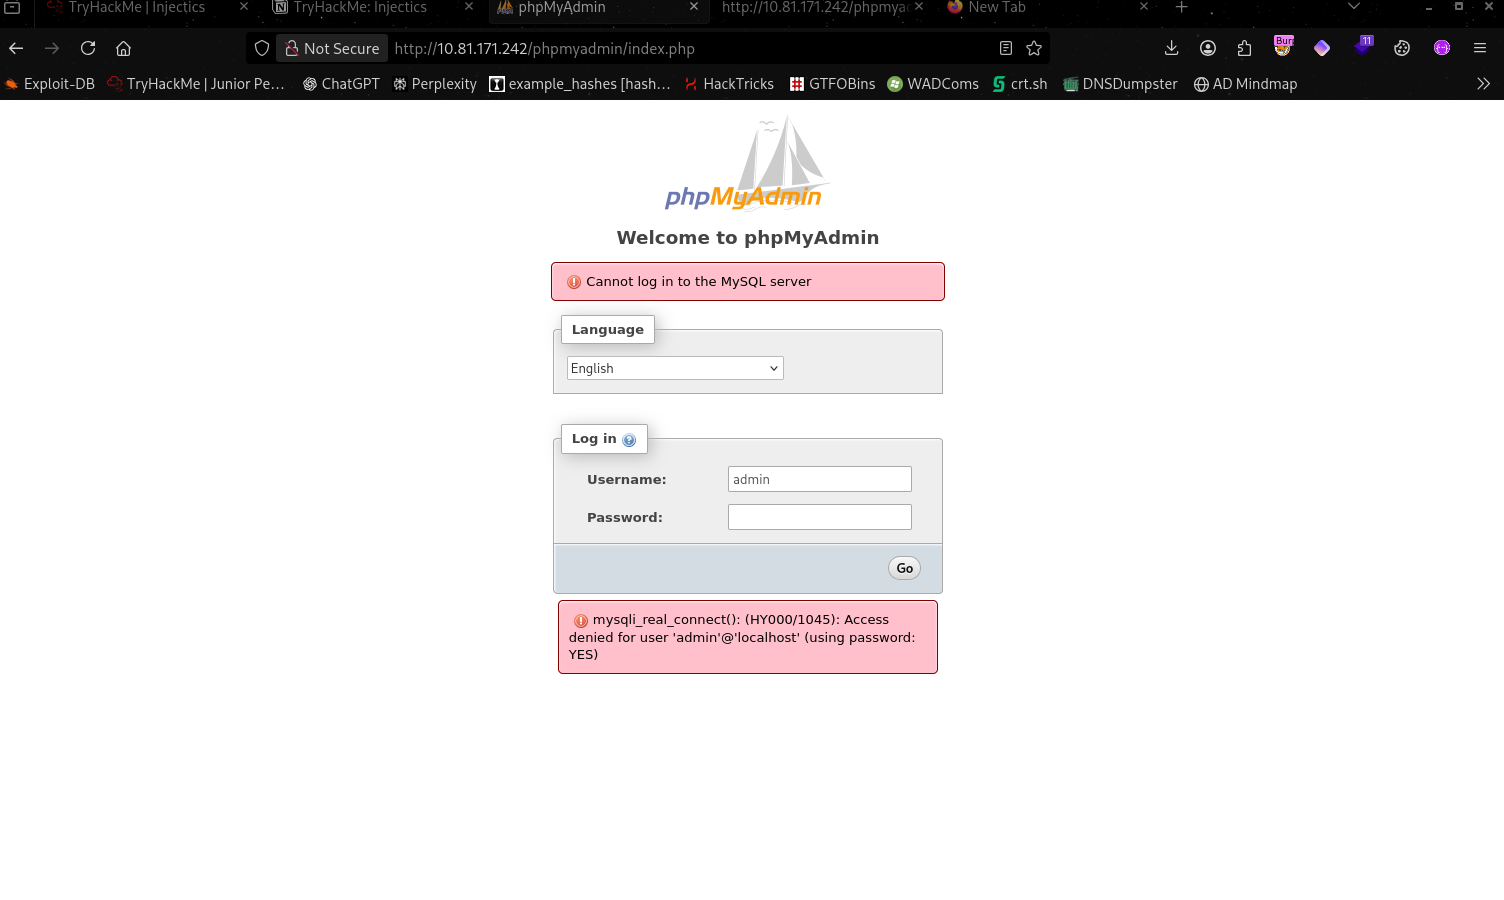
Task: Click into the Password field
Action: coord(819,517)
